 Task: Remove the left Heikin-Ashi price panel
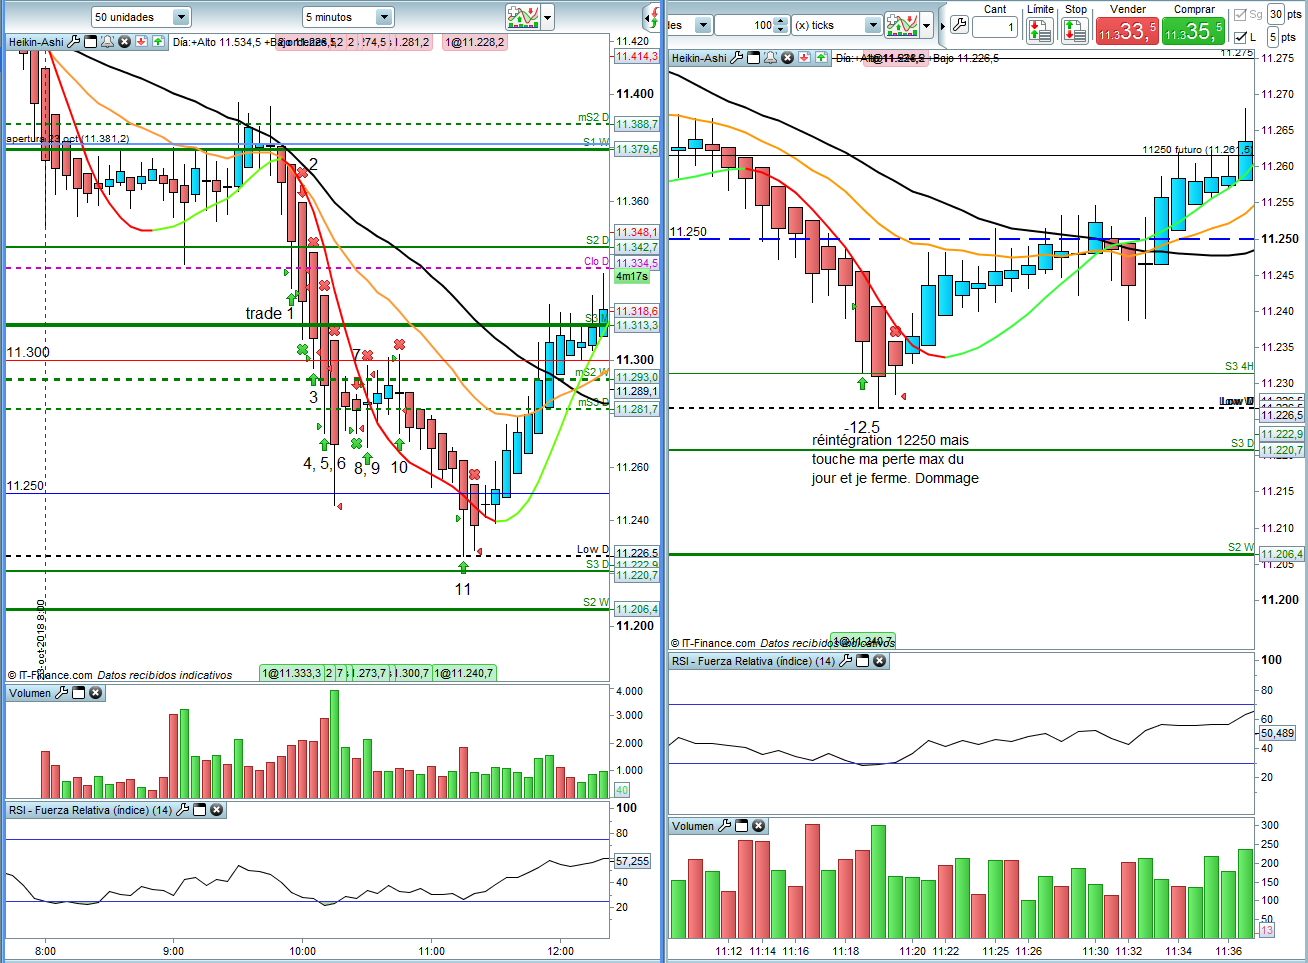coord(124,42)
